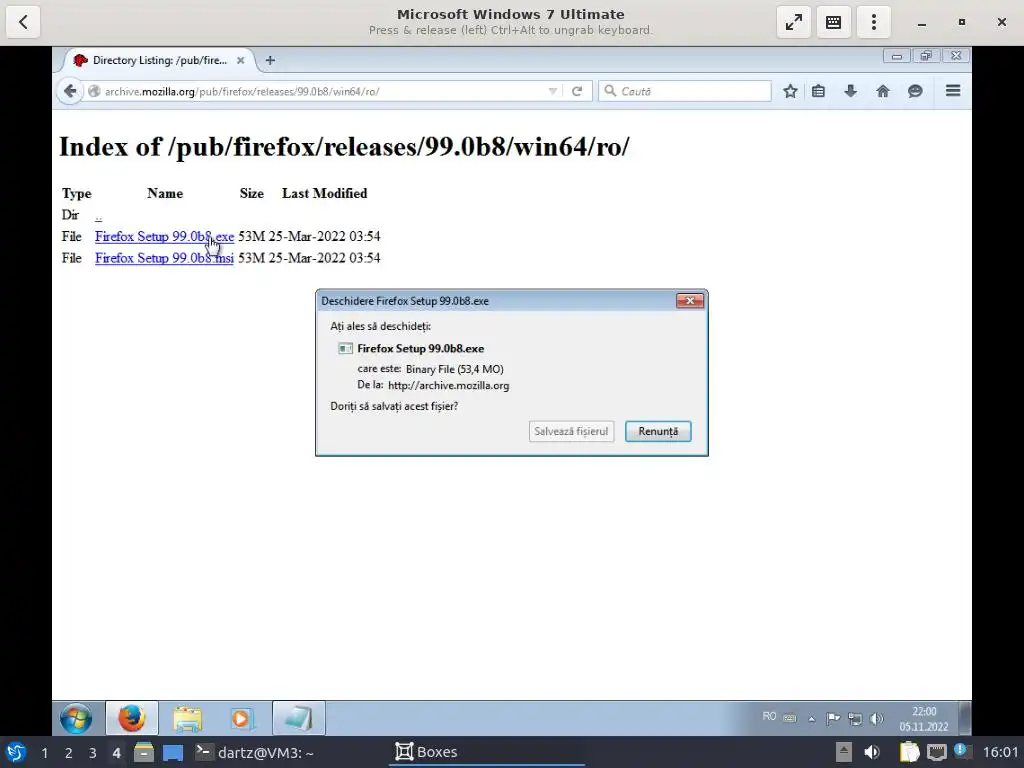Close the Deschidere Firefox Setup dialog

690,300
